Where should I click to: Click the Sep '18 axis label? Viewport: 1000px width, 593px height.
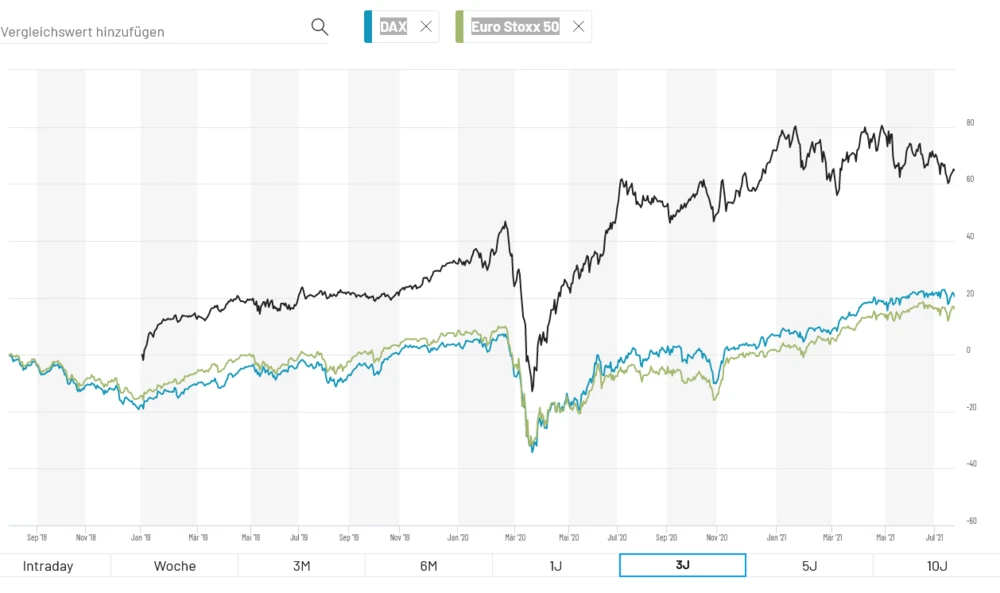click(x=37, y=537)
